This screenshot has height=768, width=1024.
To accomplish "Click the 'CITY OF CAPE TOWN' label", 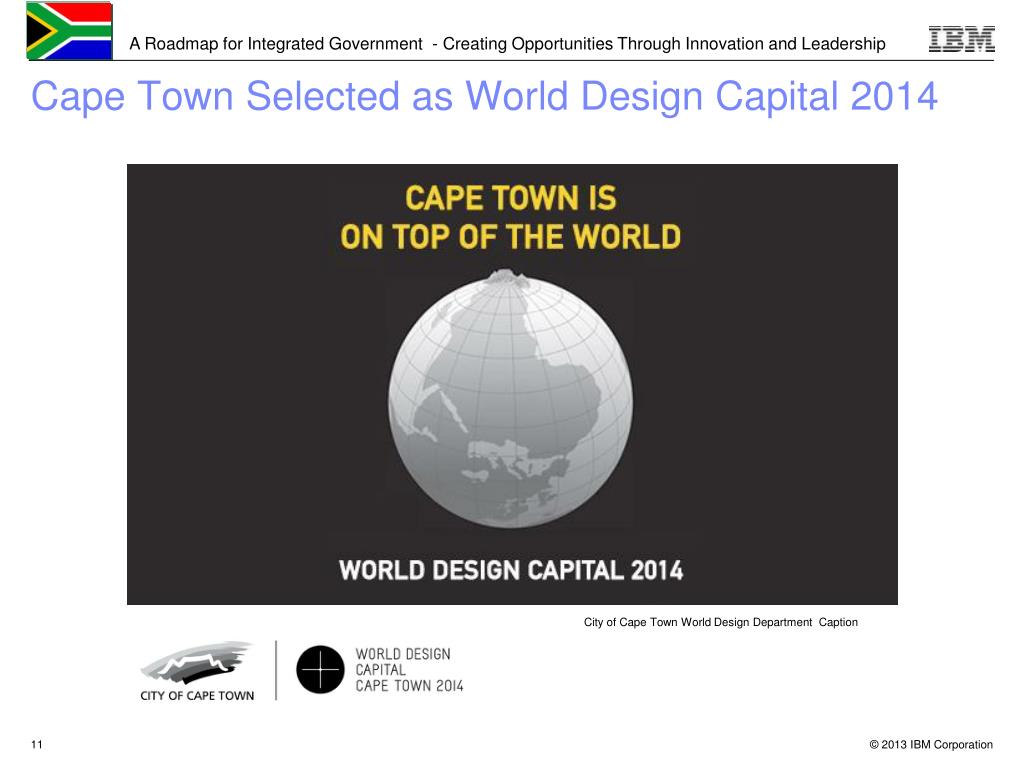I will [x=197, y=696].
